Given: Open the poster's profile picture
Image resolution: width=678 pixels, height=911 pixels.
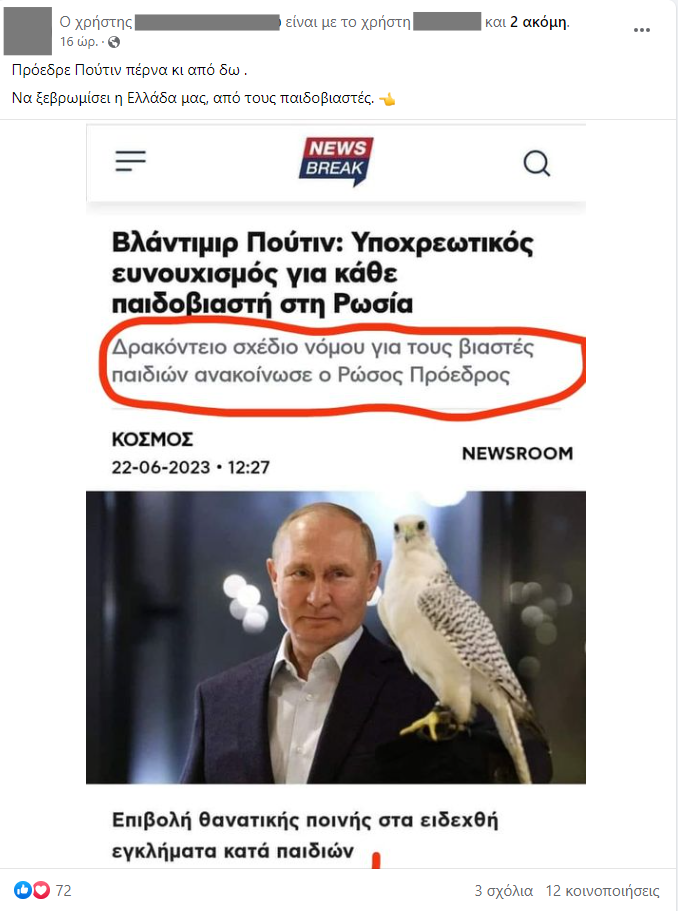Looking at the screenshot, I should coord(27,31).
